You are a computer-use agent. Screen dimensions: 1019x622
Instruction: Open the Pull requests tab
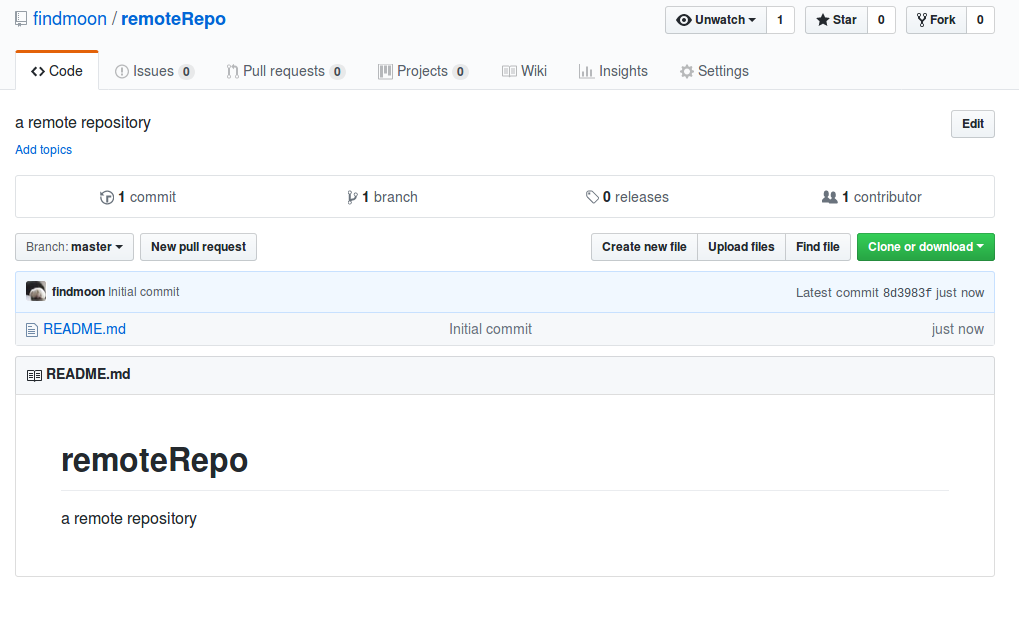pyautogui.click(x=285, y=71)
